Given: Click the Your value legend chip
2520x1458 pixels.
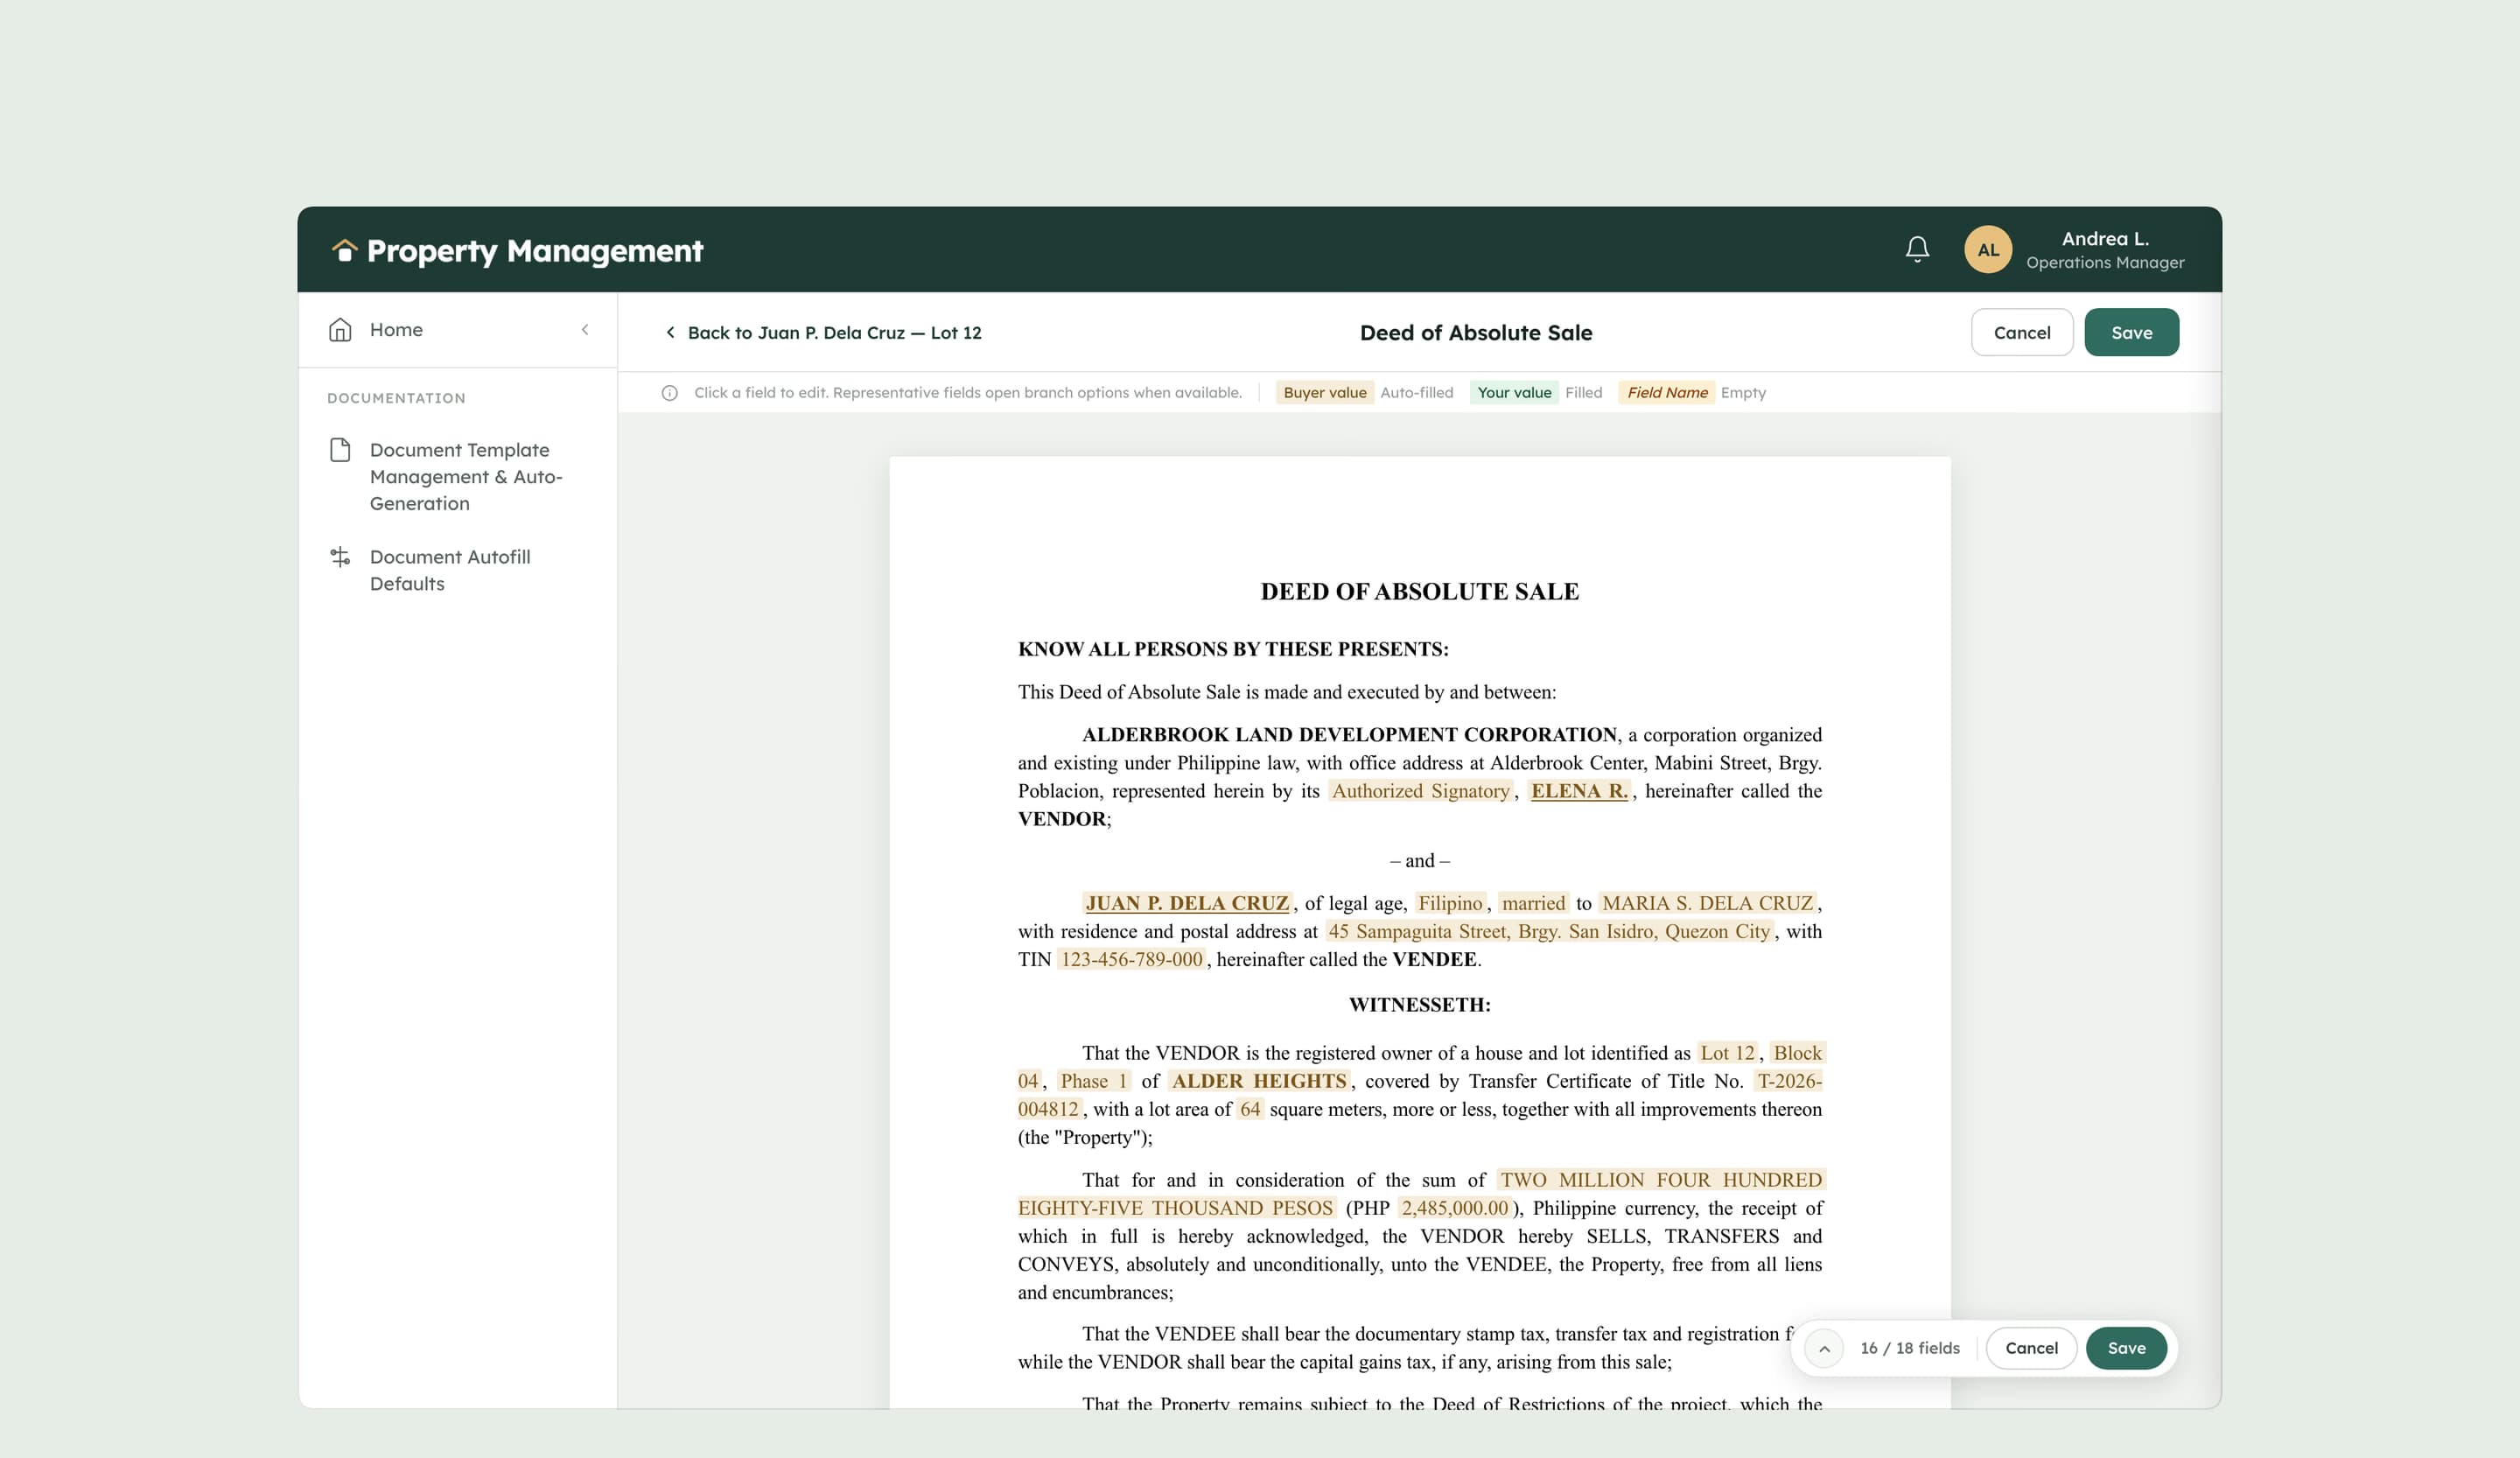Looking at the screenshot, I should [1514, 393].
